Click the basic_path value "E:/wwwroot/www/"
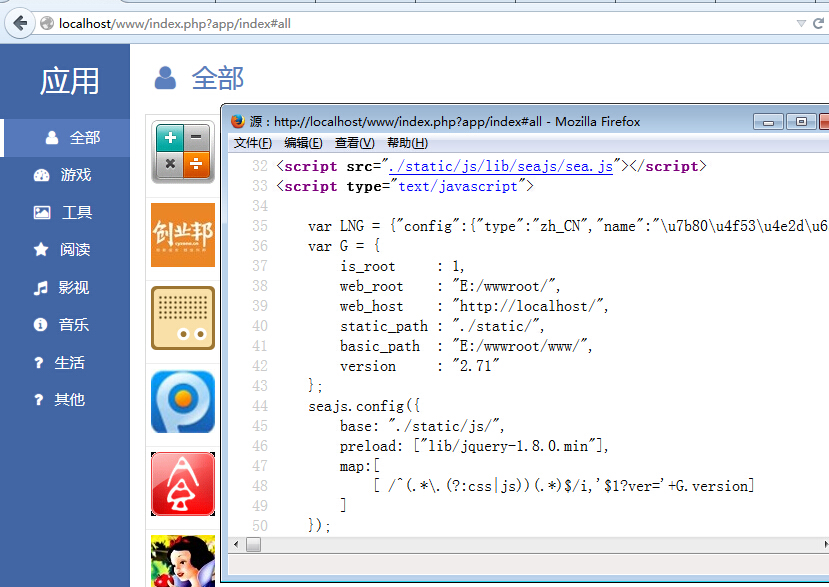This screenshot has height=587, width=829. pyautogui.click(x=519, y=346)
